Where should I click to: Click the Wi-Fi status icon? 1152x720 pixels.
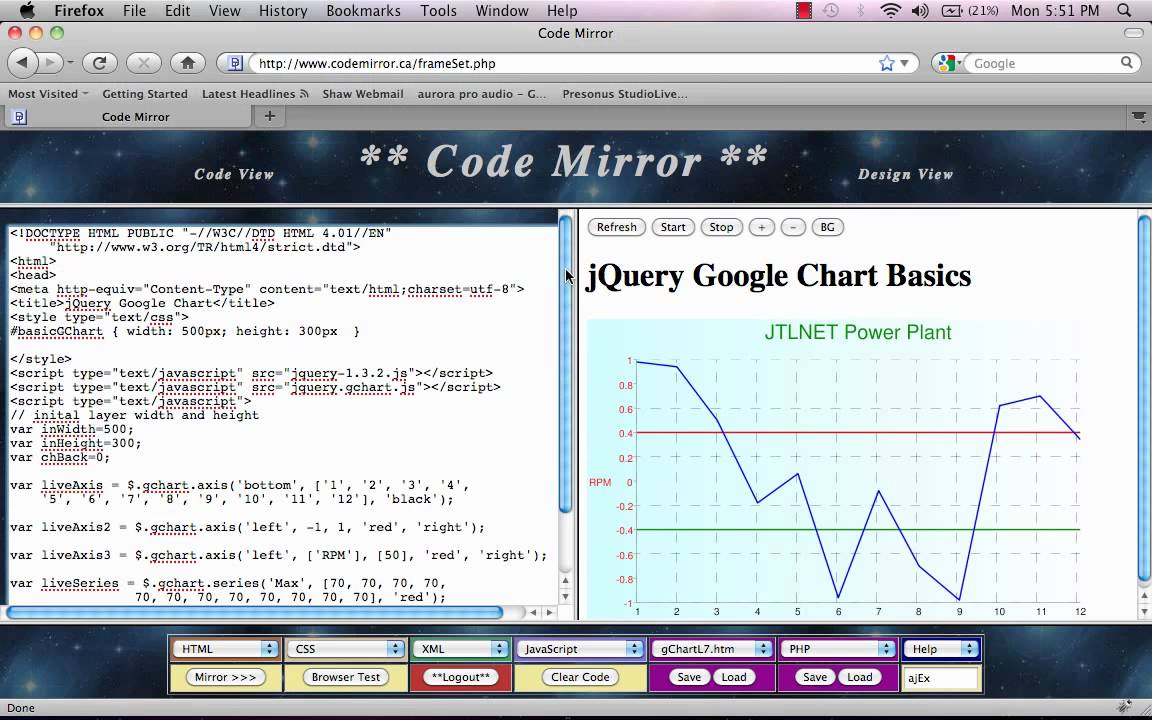(890, 10)
